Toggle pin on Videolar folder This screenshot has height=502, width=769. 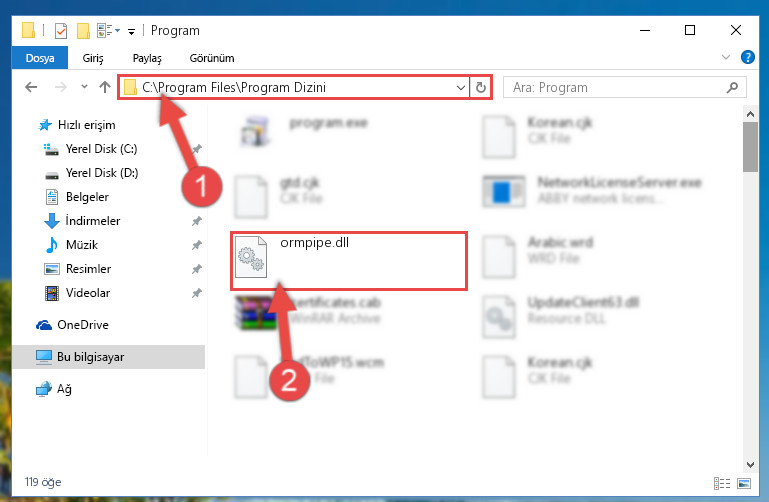click(x=197, y=293)
